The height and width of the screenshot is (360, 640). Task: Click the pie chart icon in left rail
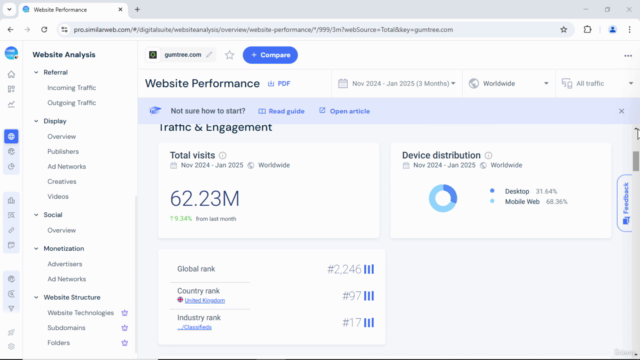pos(11,167)
